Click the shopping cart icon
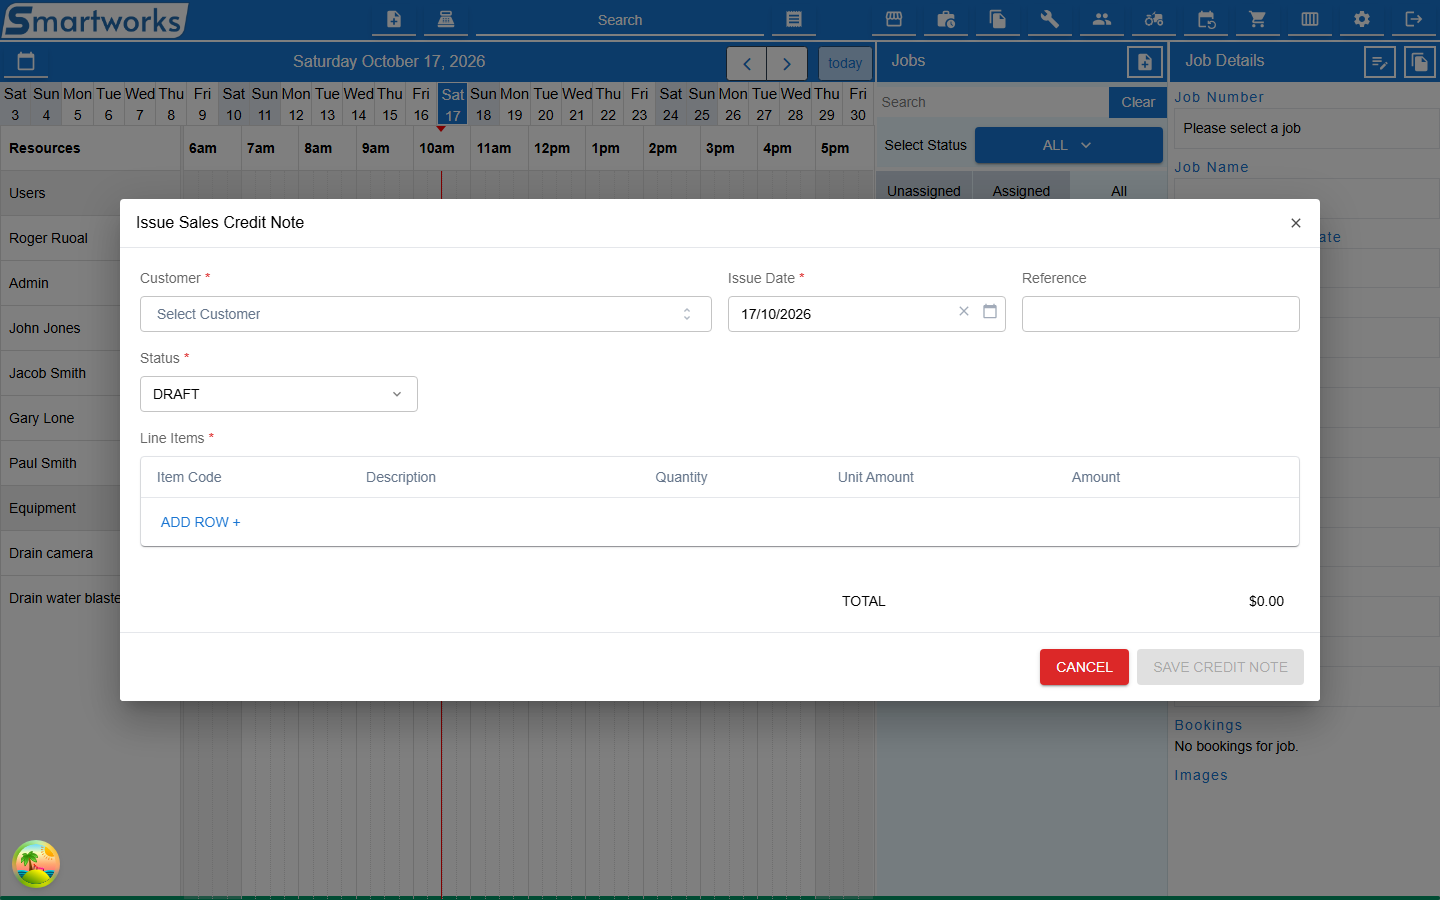Image resolution: width=1440 pixels, height=900 pixels. (x=1258, y=19)
